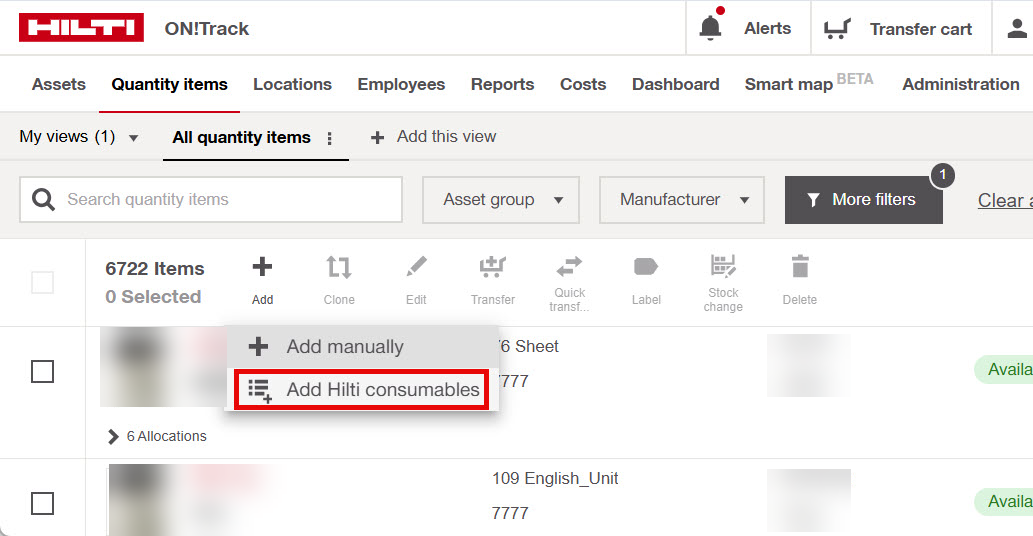
Task: Click the Stock change icon
Action: 723,267
